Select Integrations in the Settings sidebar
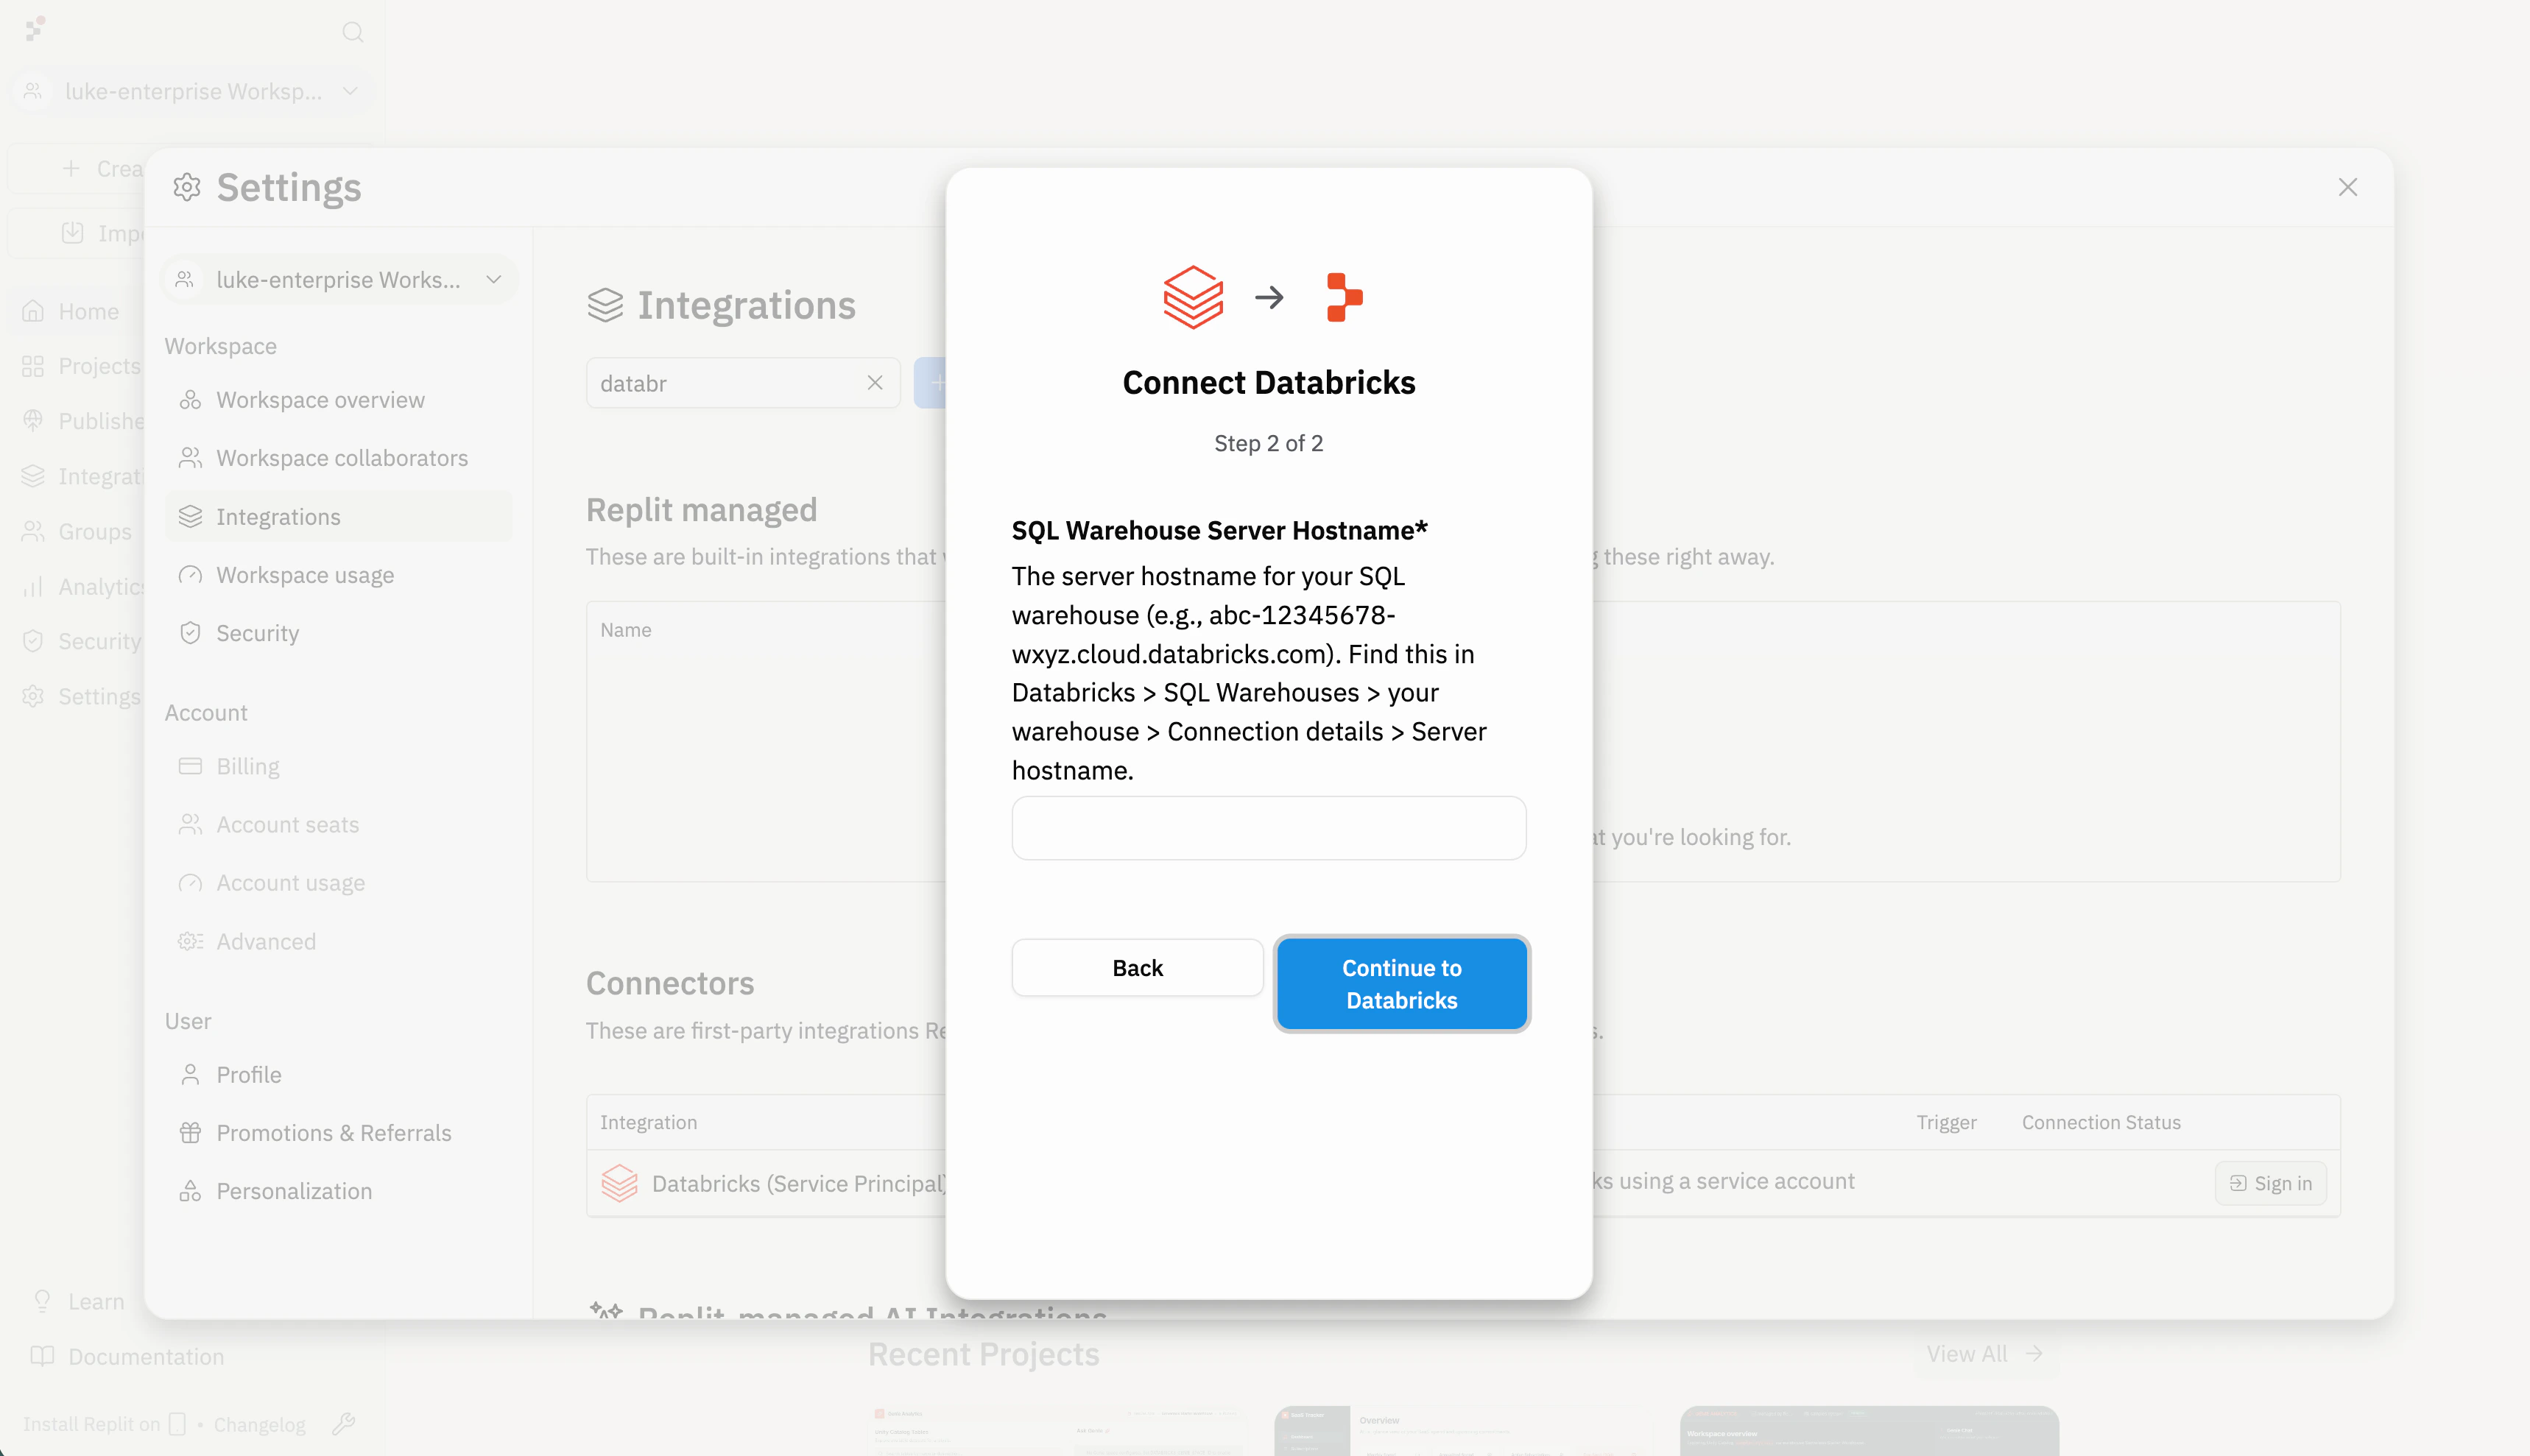This screenshot has height=1456, width=2530. pos(339,517)
